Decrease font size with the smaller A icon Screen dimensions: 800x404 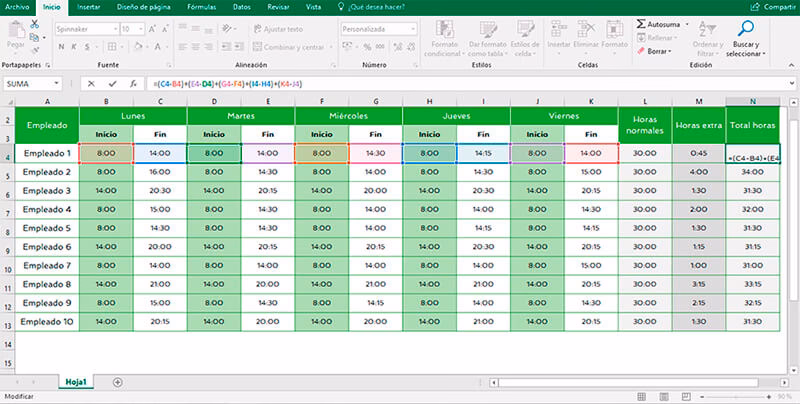(x=166, y=30)
